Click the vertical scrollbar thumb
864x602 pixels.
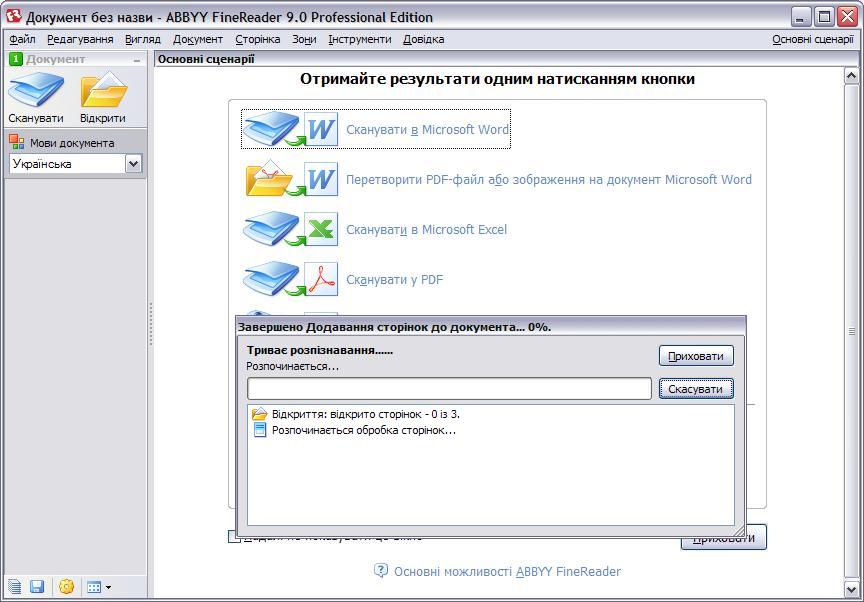[851, 332]
